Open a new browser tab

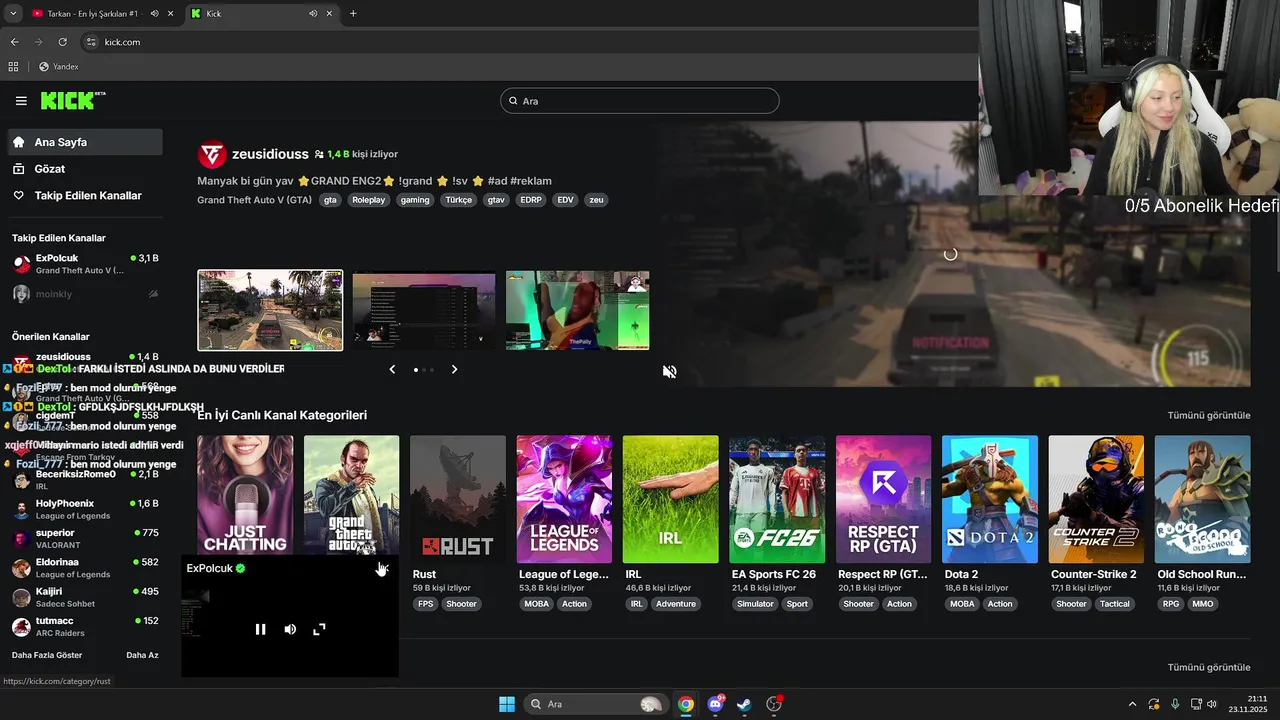(353, 13)
